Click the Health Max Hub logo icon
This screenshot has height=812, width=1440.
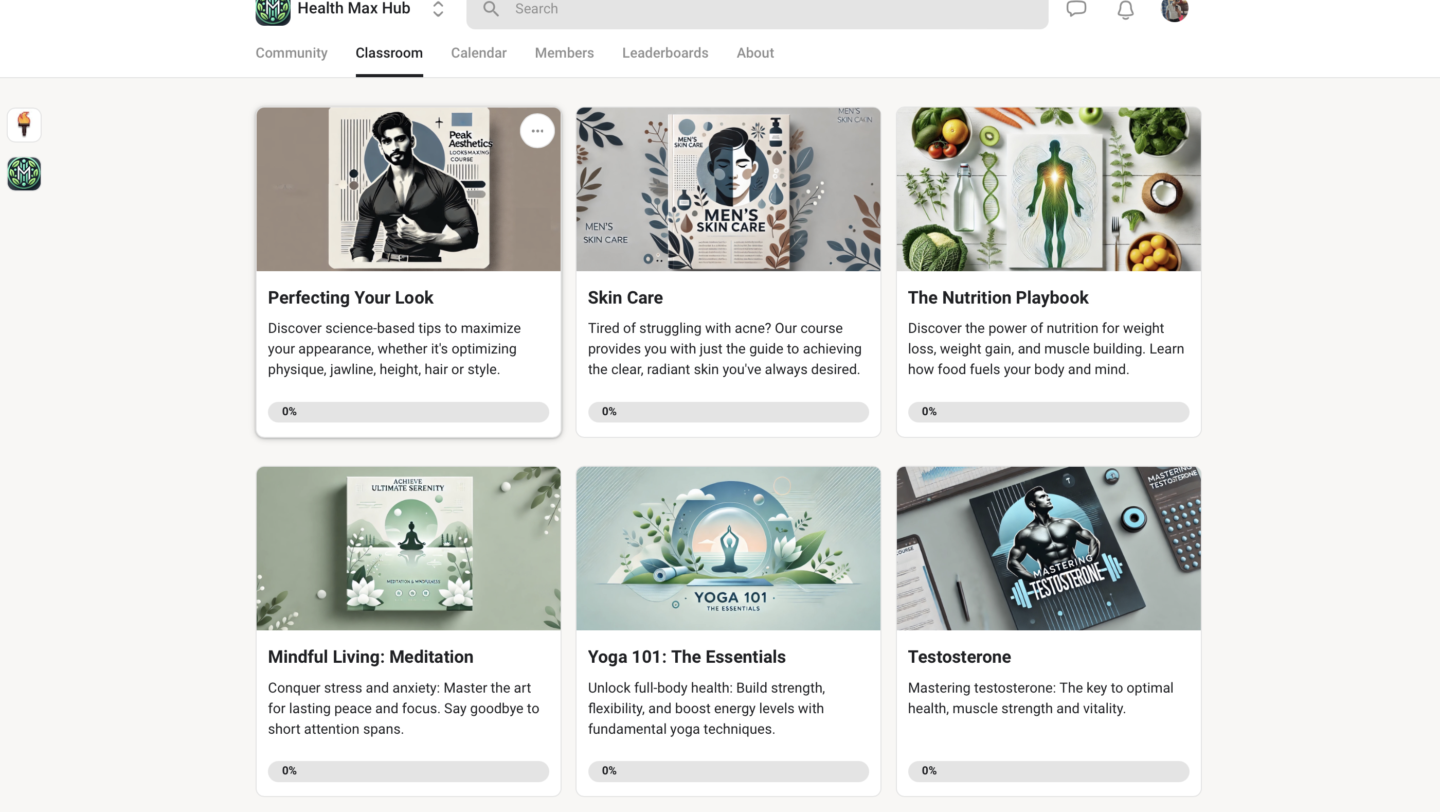click(x=273, y=11)
